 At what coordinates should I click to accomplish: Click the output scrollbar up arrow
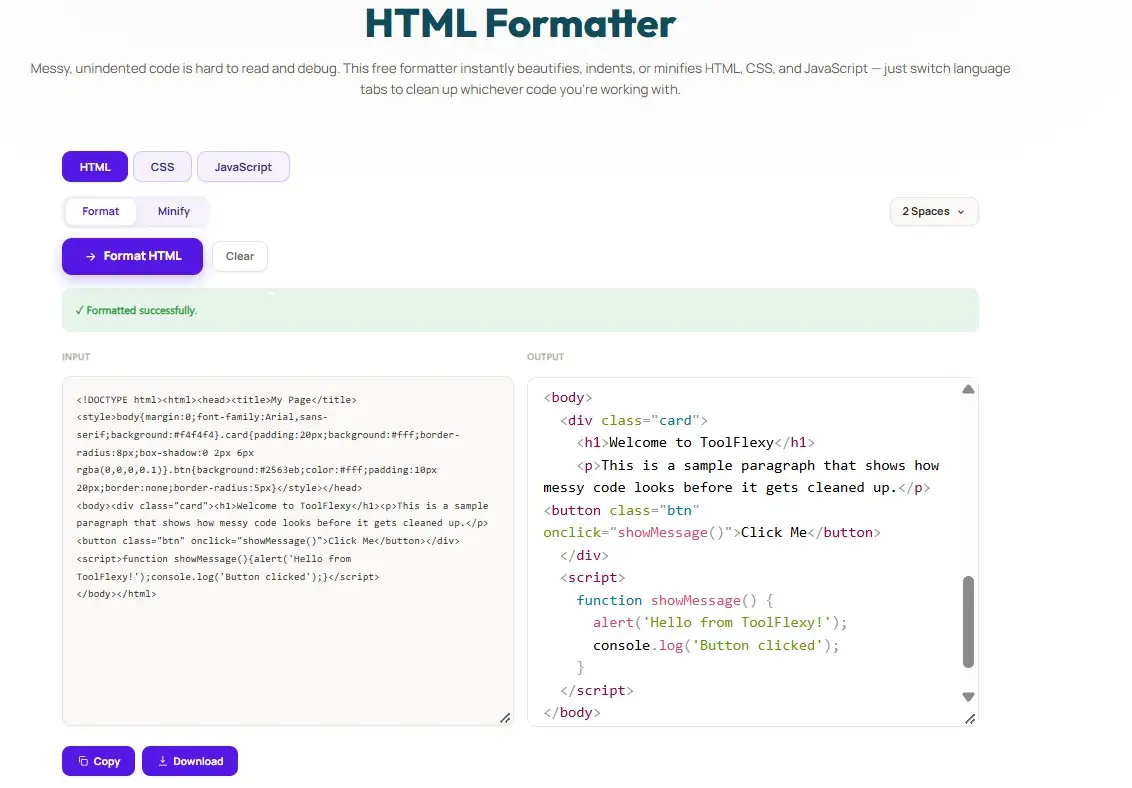[x=968, y=390]
